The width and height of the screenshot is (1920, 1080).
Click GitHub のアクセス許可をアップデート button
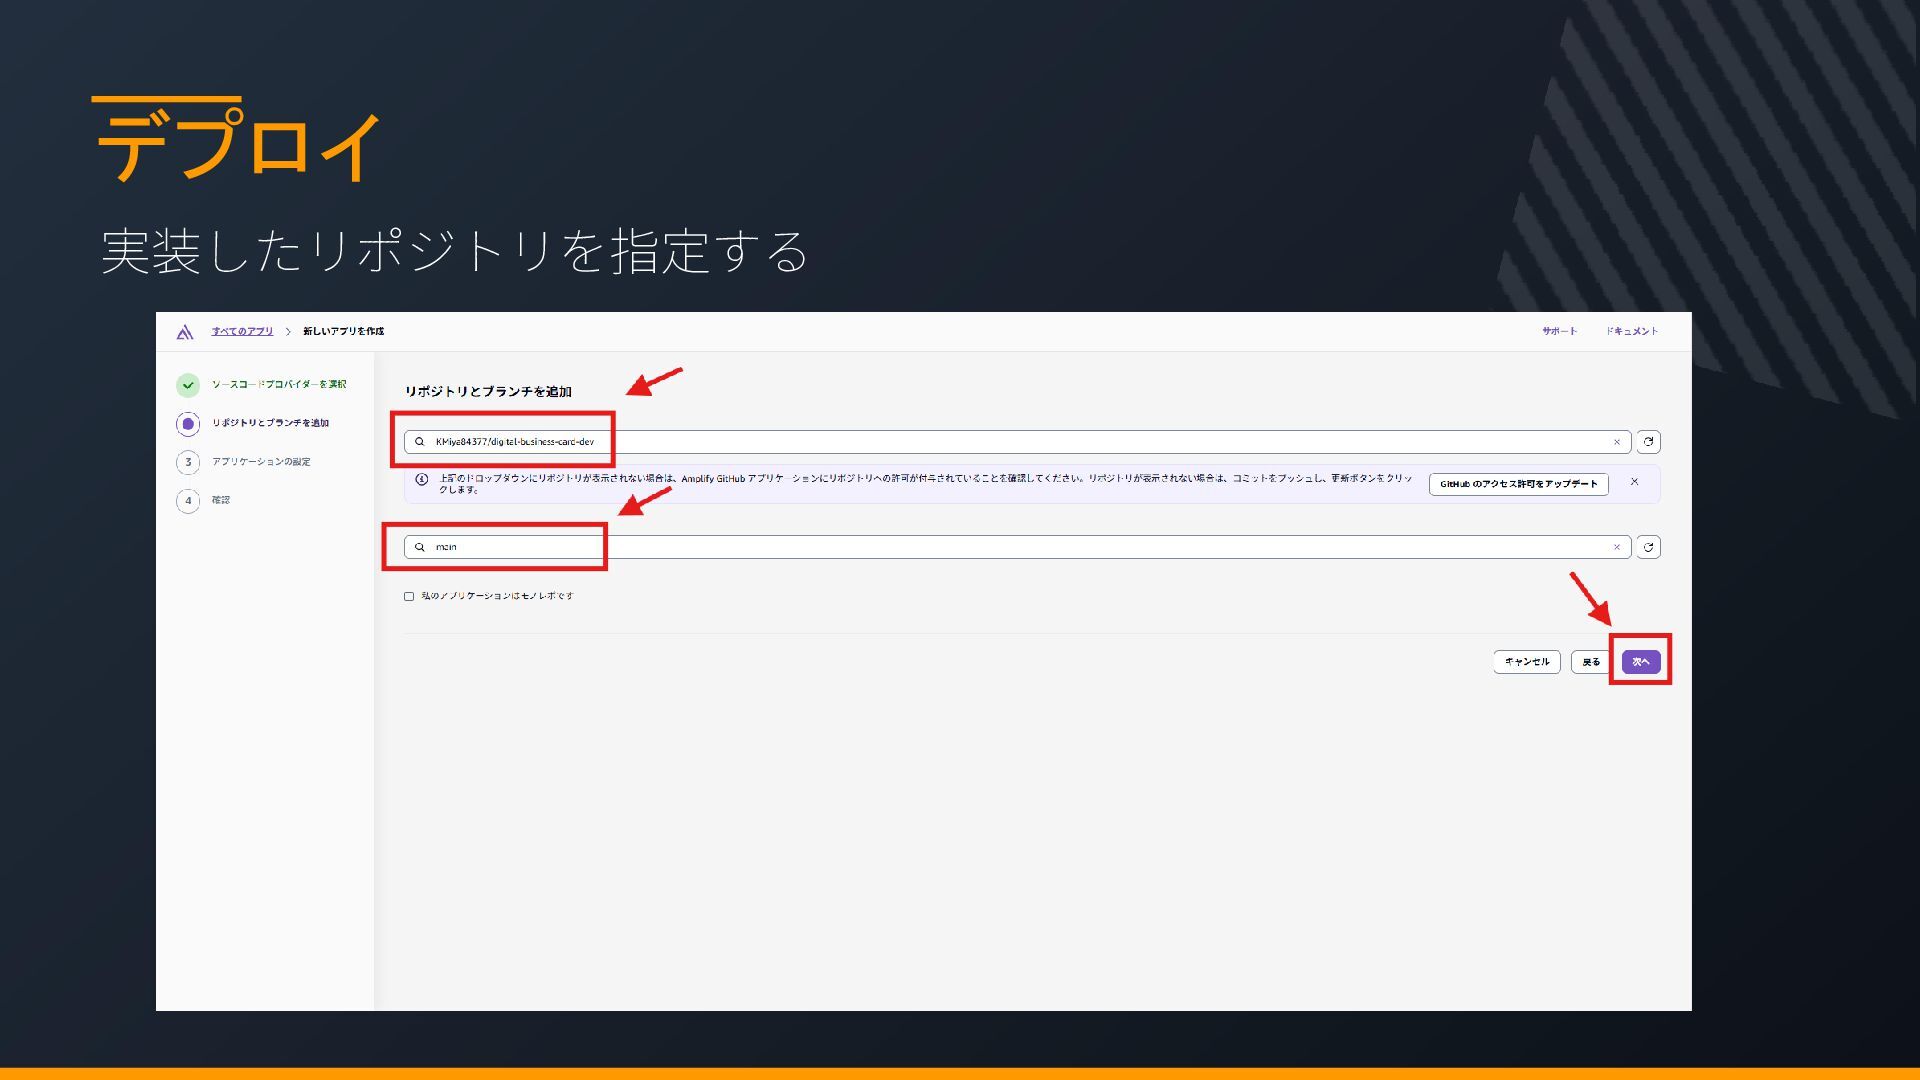(1518, 484)
